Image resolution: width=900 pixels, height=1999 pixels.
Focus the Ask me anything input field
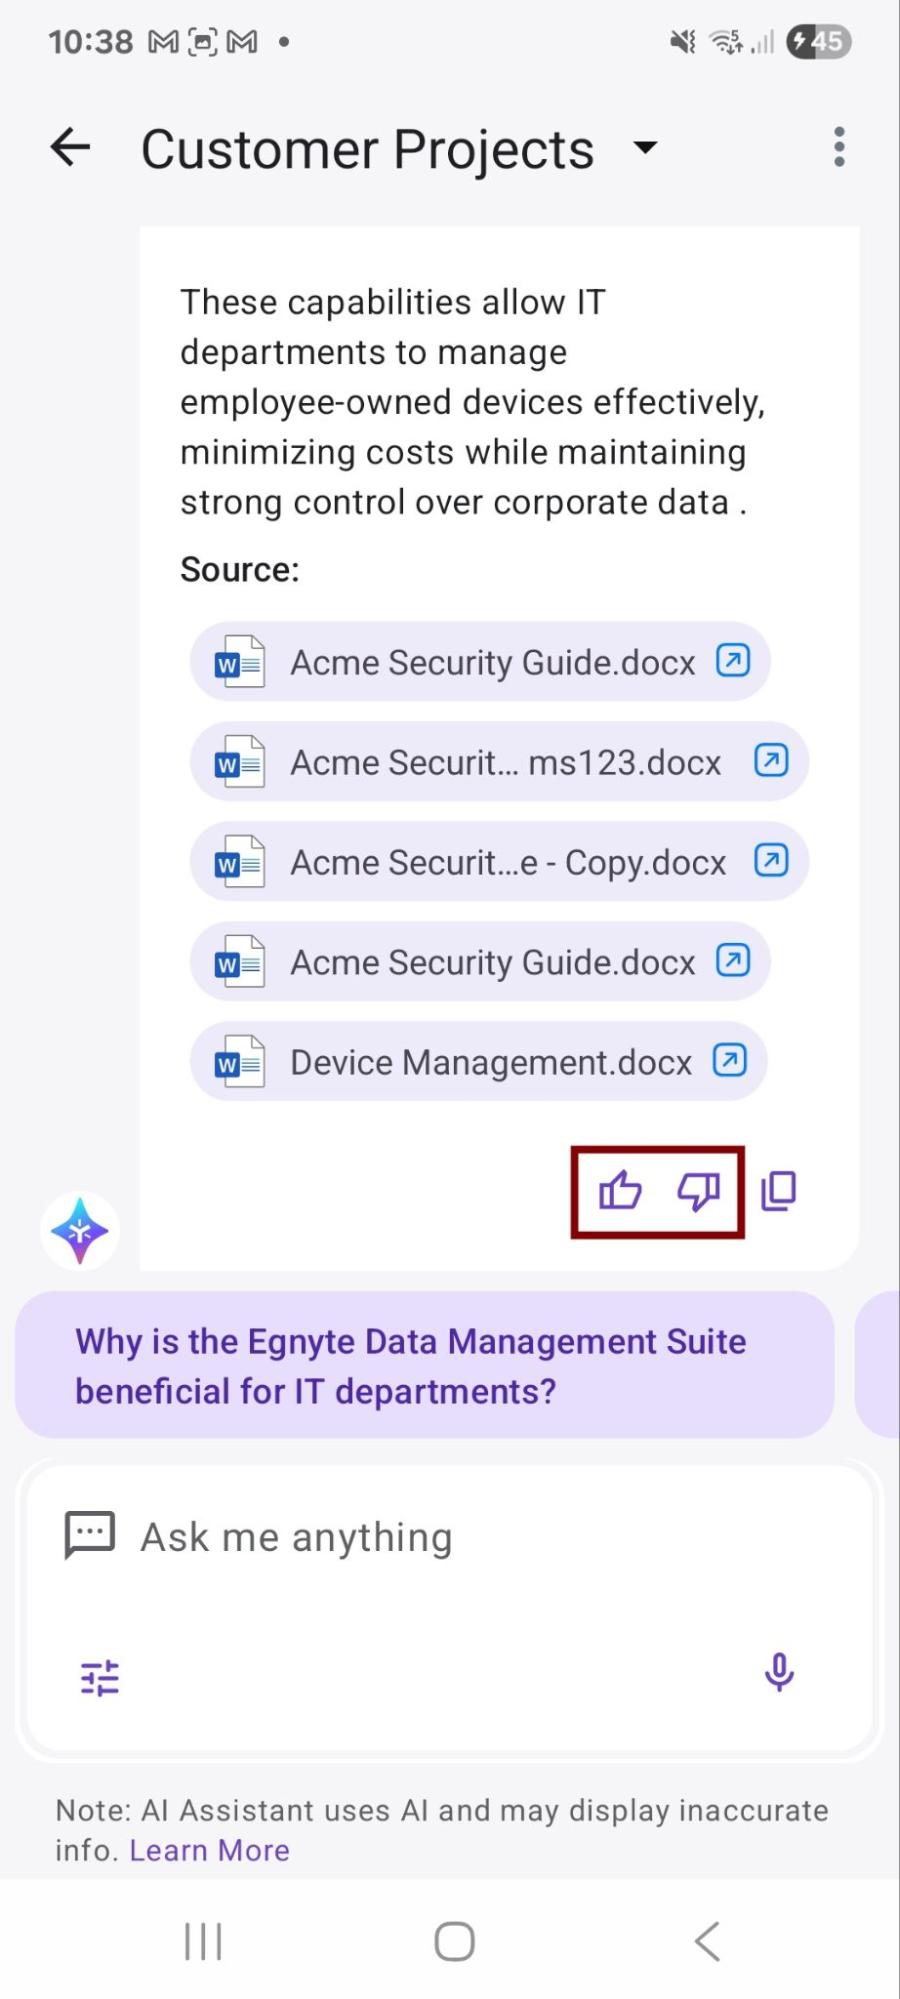pyautogui.click(x=450, y=1538)
